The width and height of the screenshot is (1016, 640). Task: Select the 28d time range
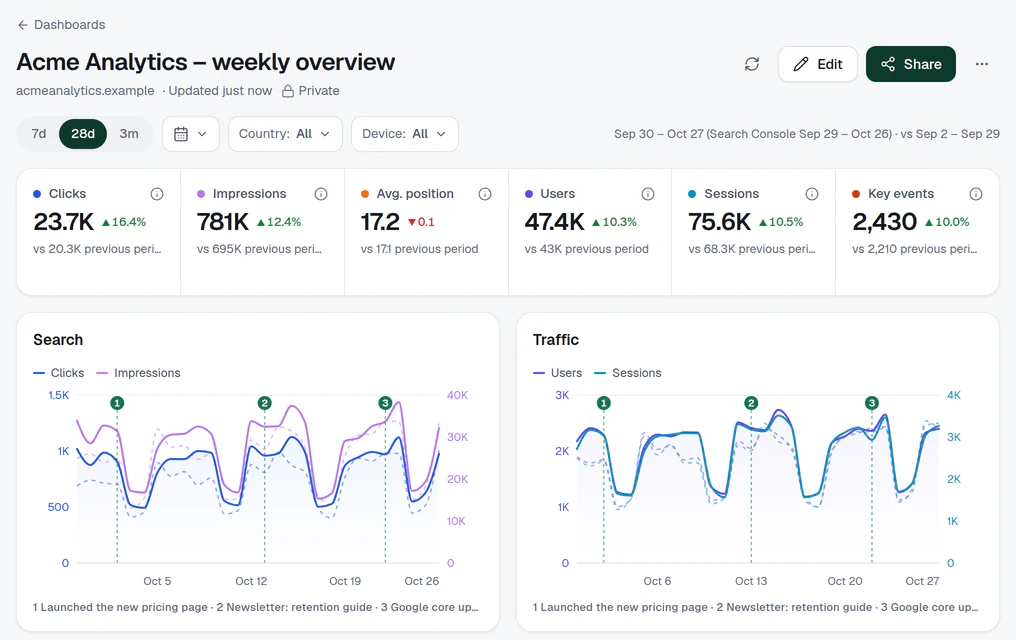click(83, 134)
